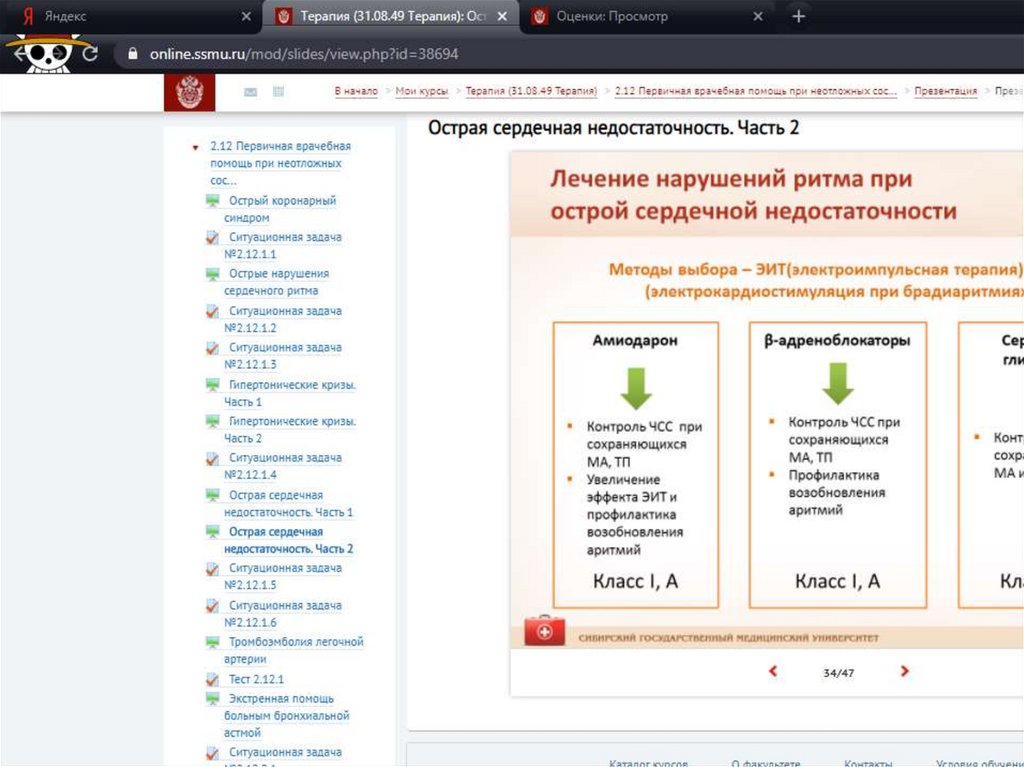Image resolution: width=1024 pixels, height=767 pixels.
Task: Reload the page with the refresh icon
Action: pos(90,54)
